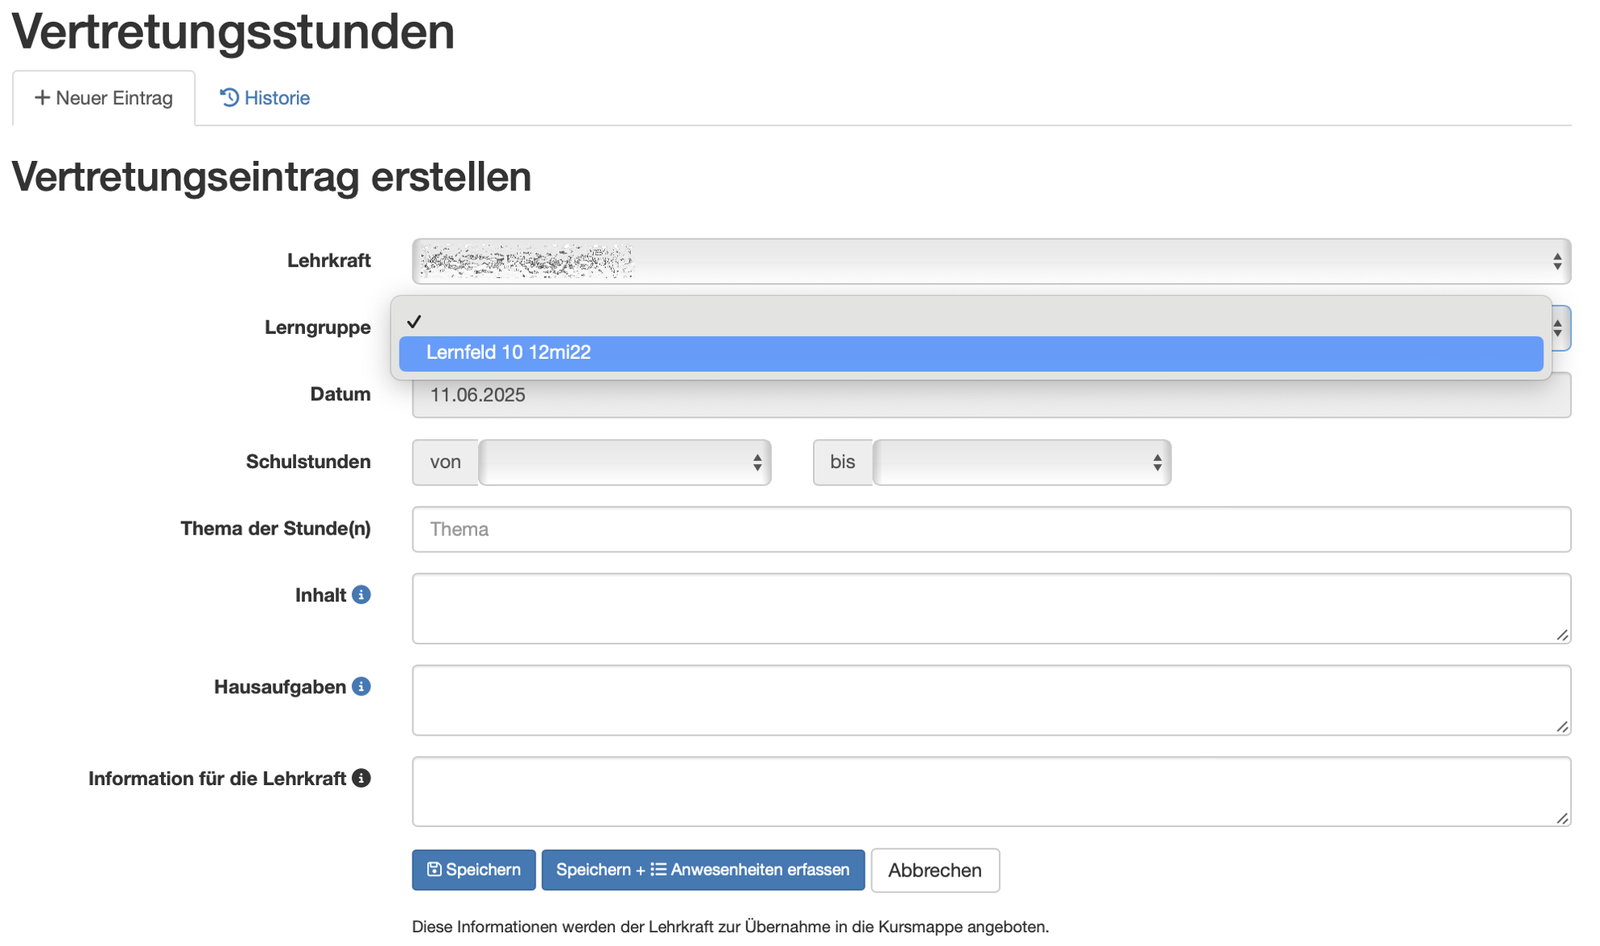Screen dimensions: 1600x946
Task: Cancel with the Abbrechen button
Action: point(935,870)
